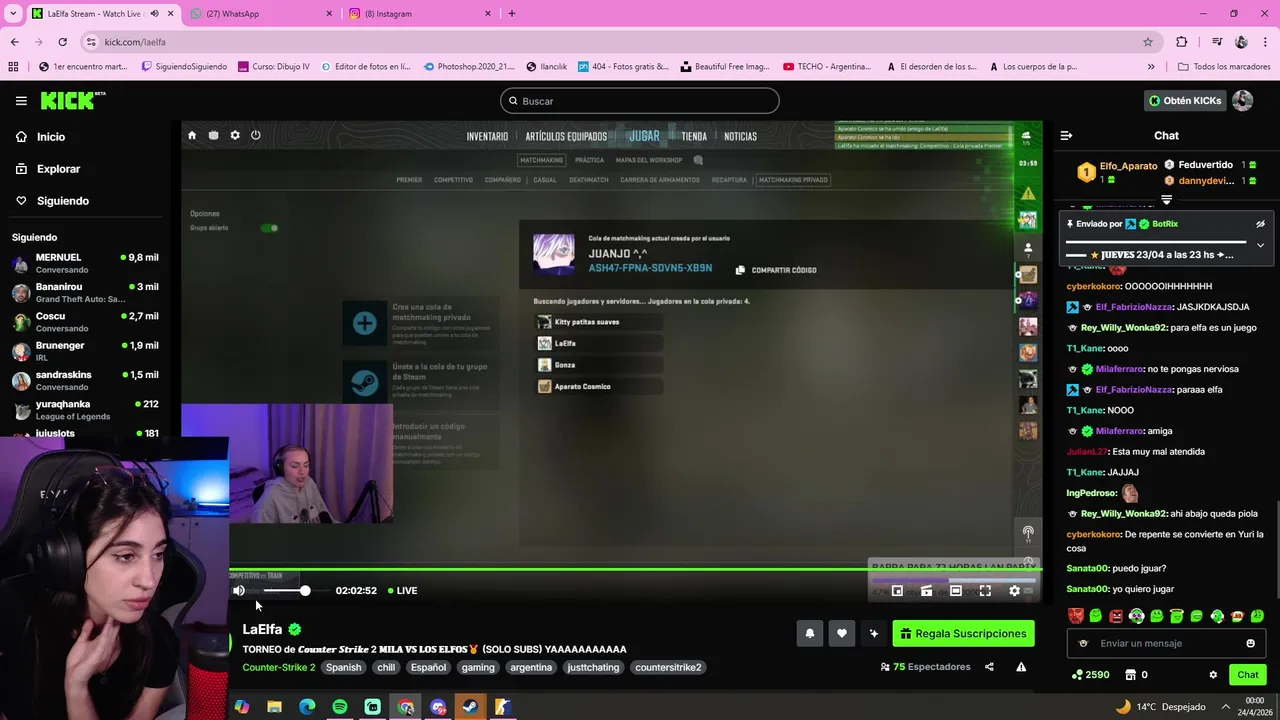The width and height of the screenshot is (1280, 720).
Task: Open yuraqhanka channel in sidebar
Action: 85,410
